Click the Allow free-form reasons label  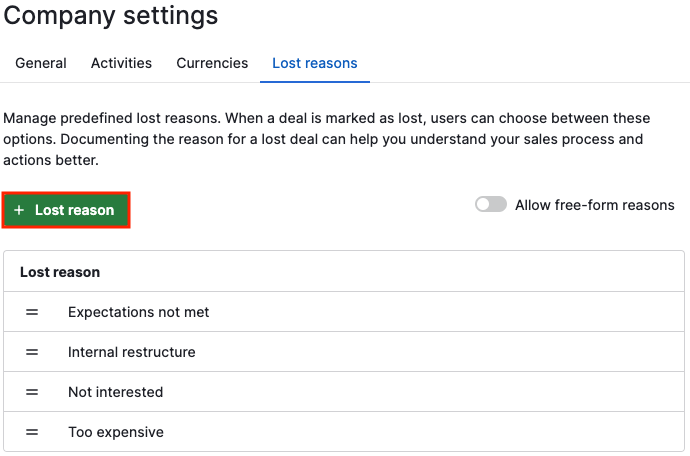point(595,205)
